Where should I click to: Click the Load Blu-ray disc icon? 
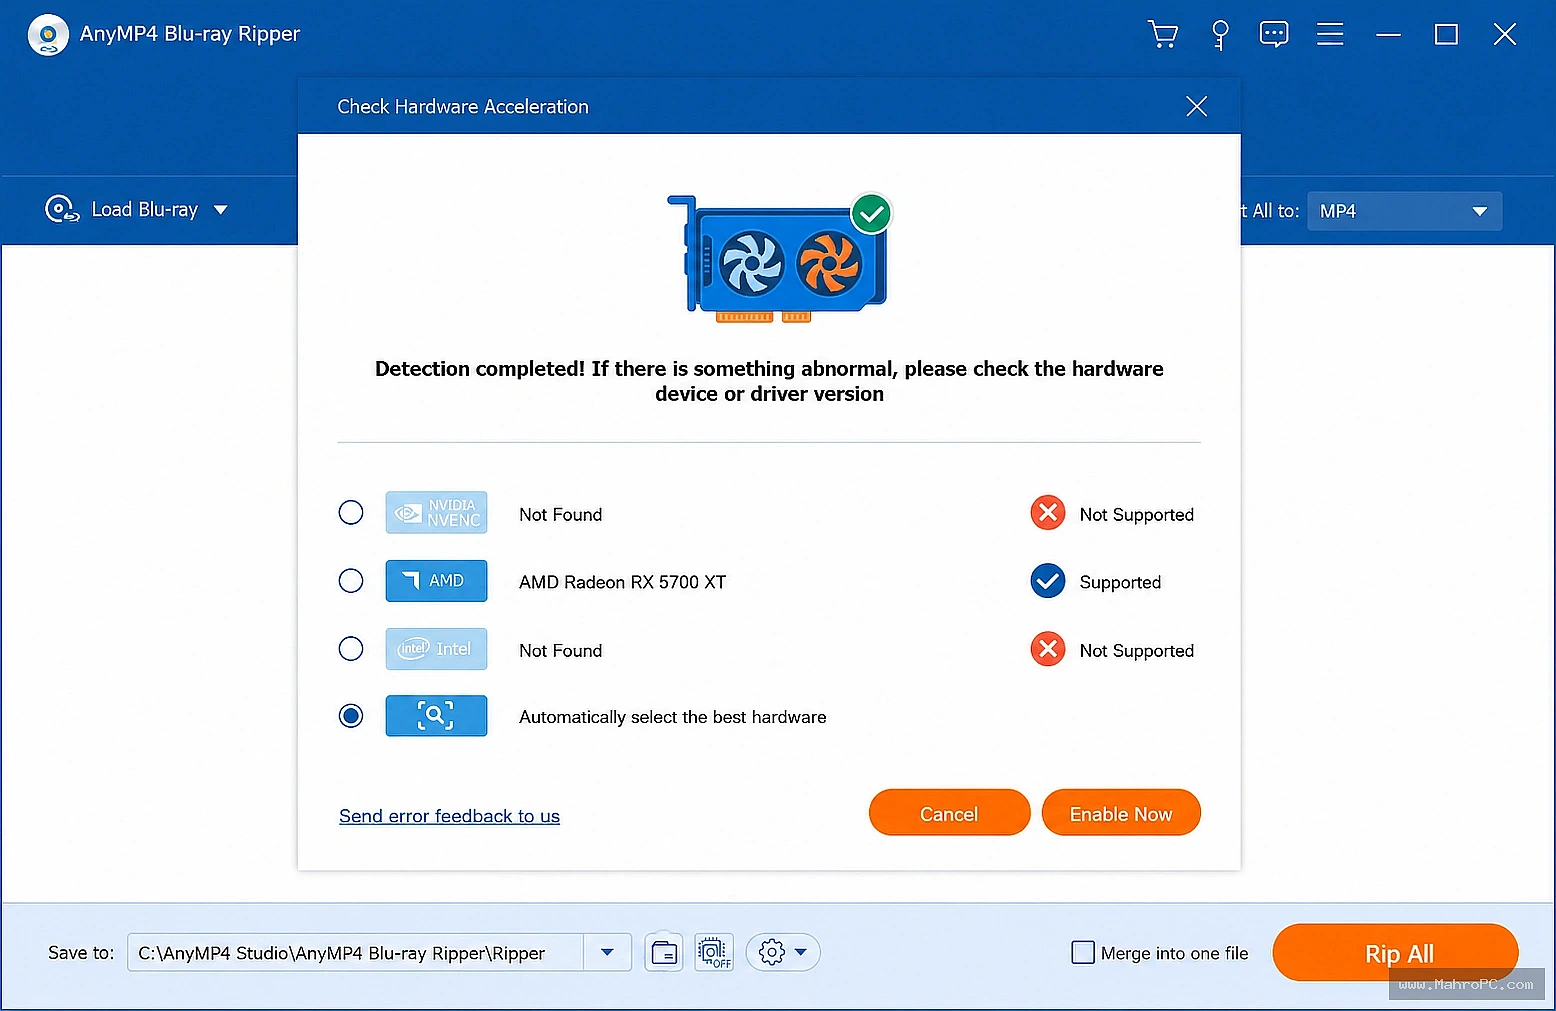click(62, 209)
